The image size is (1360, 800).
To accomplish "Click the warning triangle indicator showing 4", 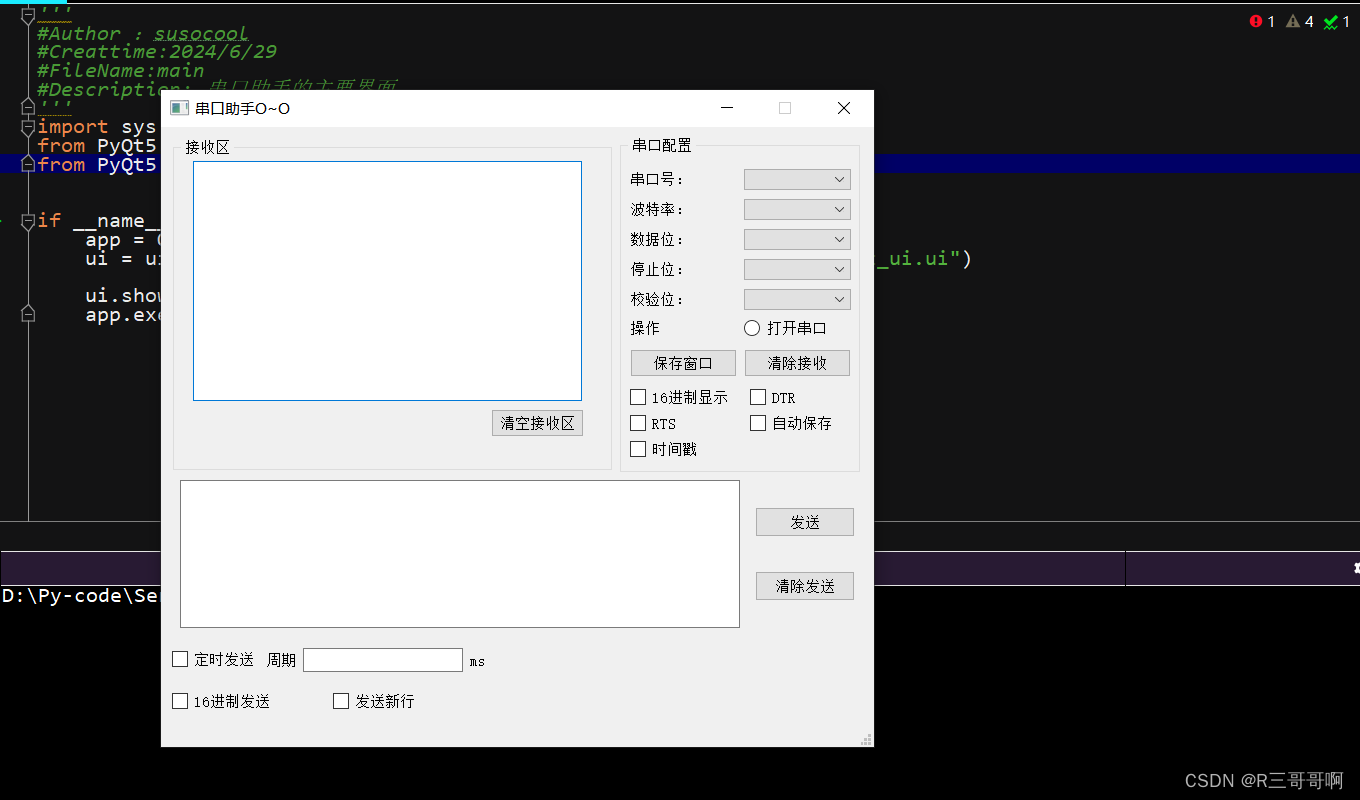I will click(1292, 21).
